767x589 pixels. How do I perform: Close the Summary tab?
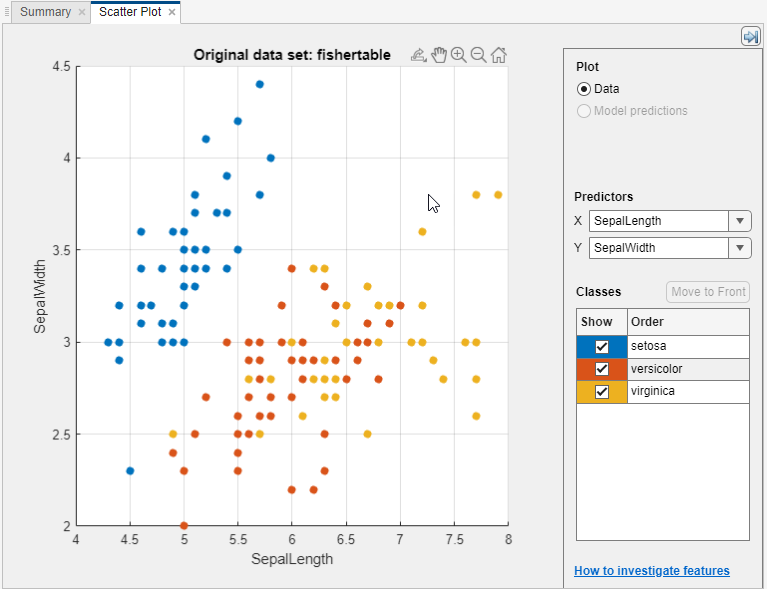(x=82, y=13)
